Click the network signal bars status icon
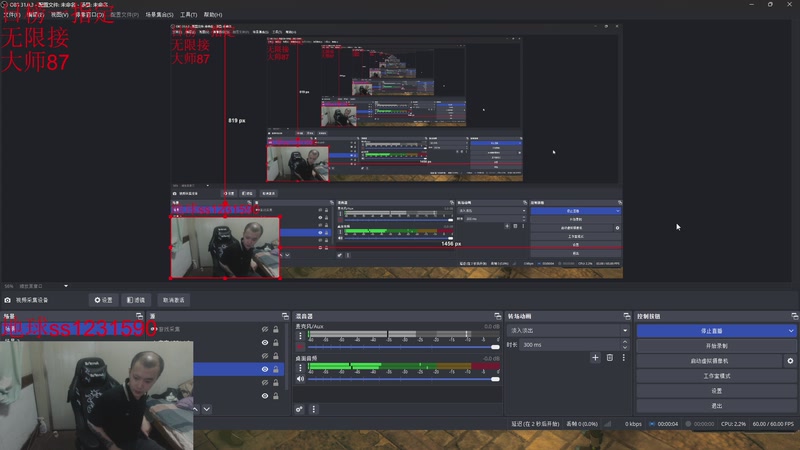Screen dimensions: 800x450 [x=608, y=424]
